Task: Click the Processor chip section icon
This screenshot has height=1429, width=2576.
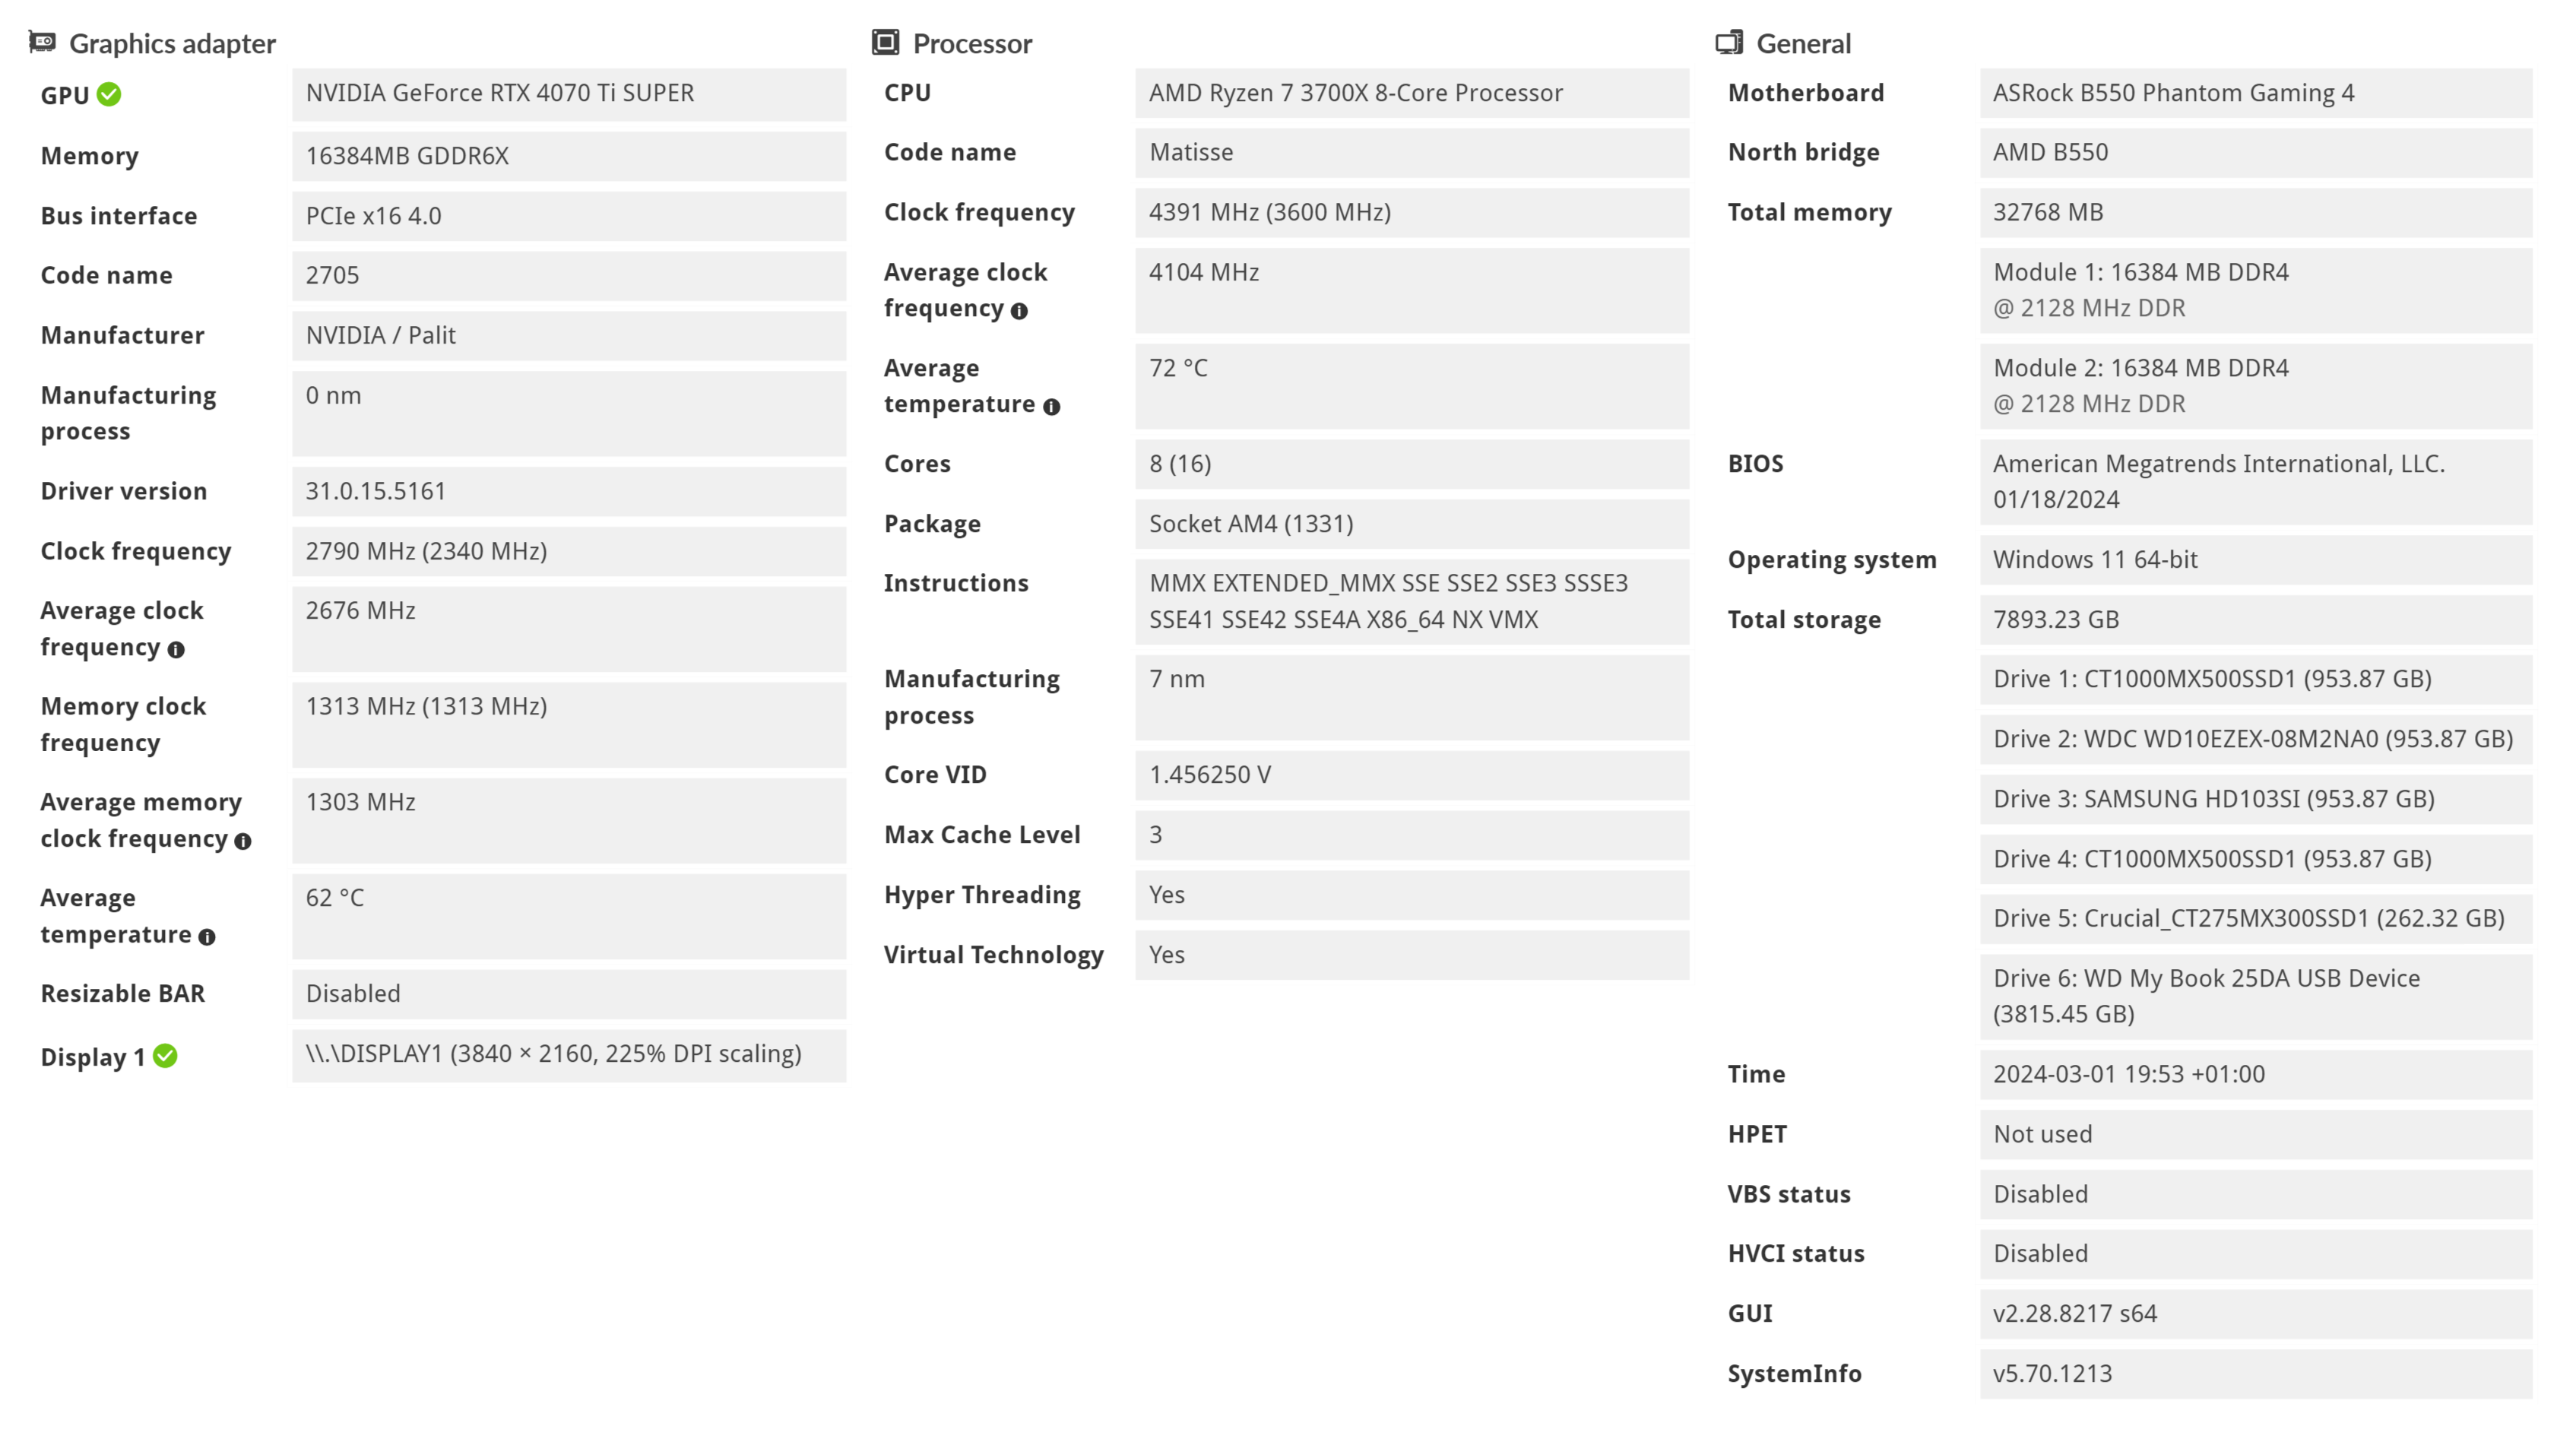Action: (885, 42)
